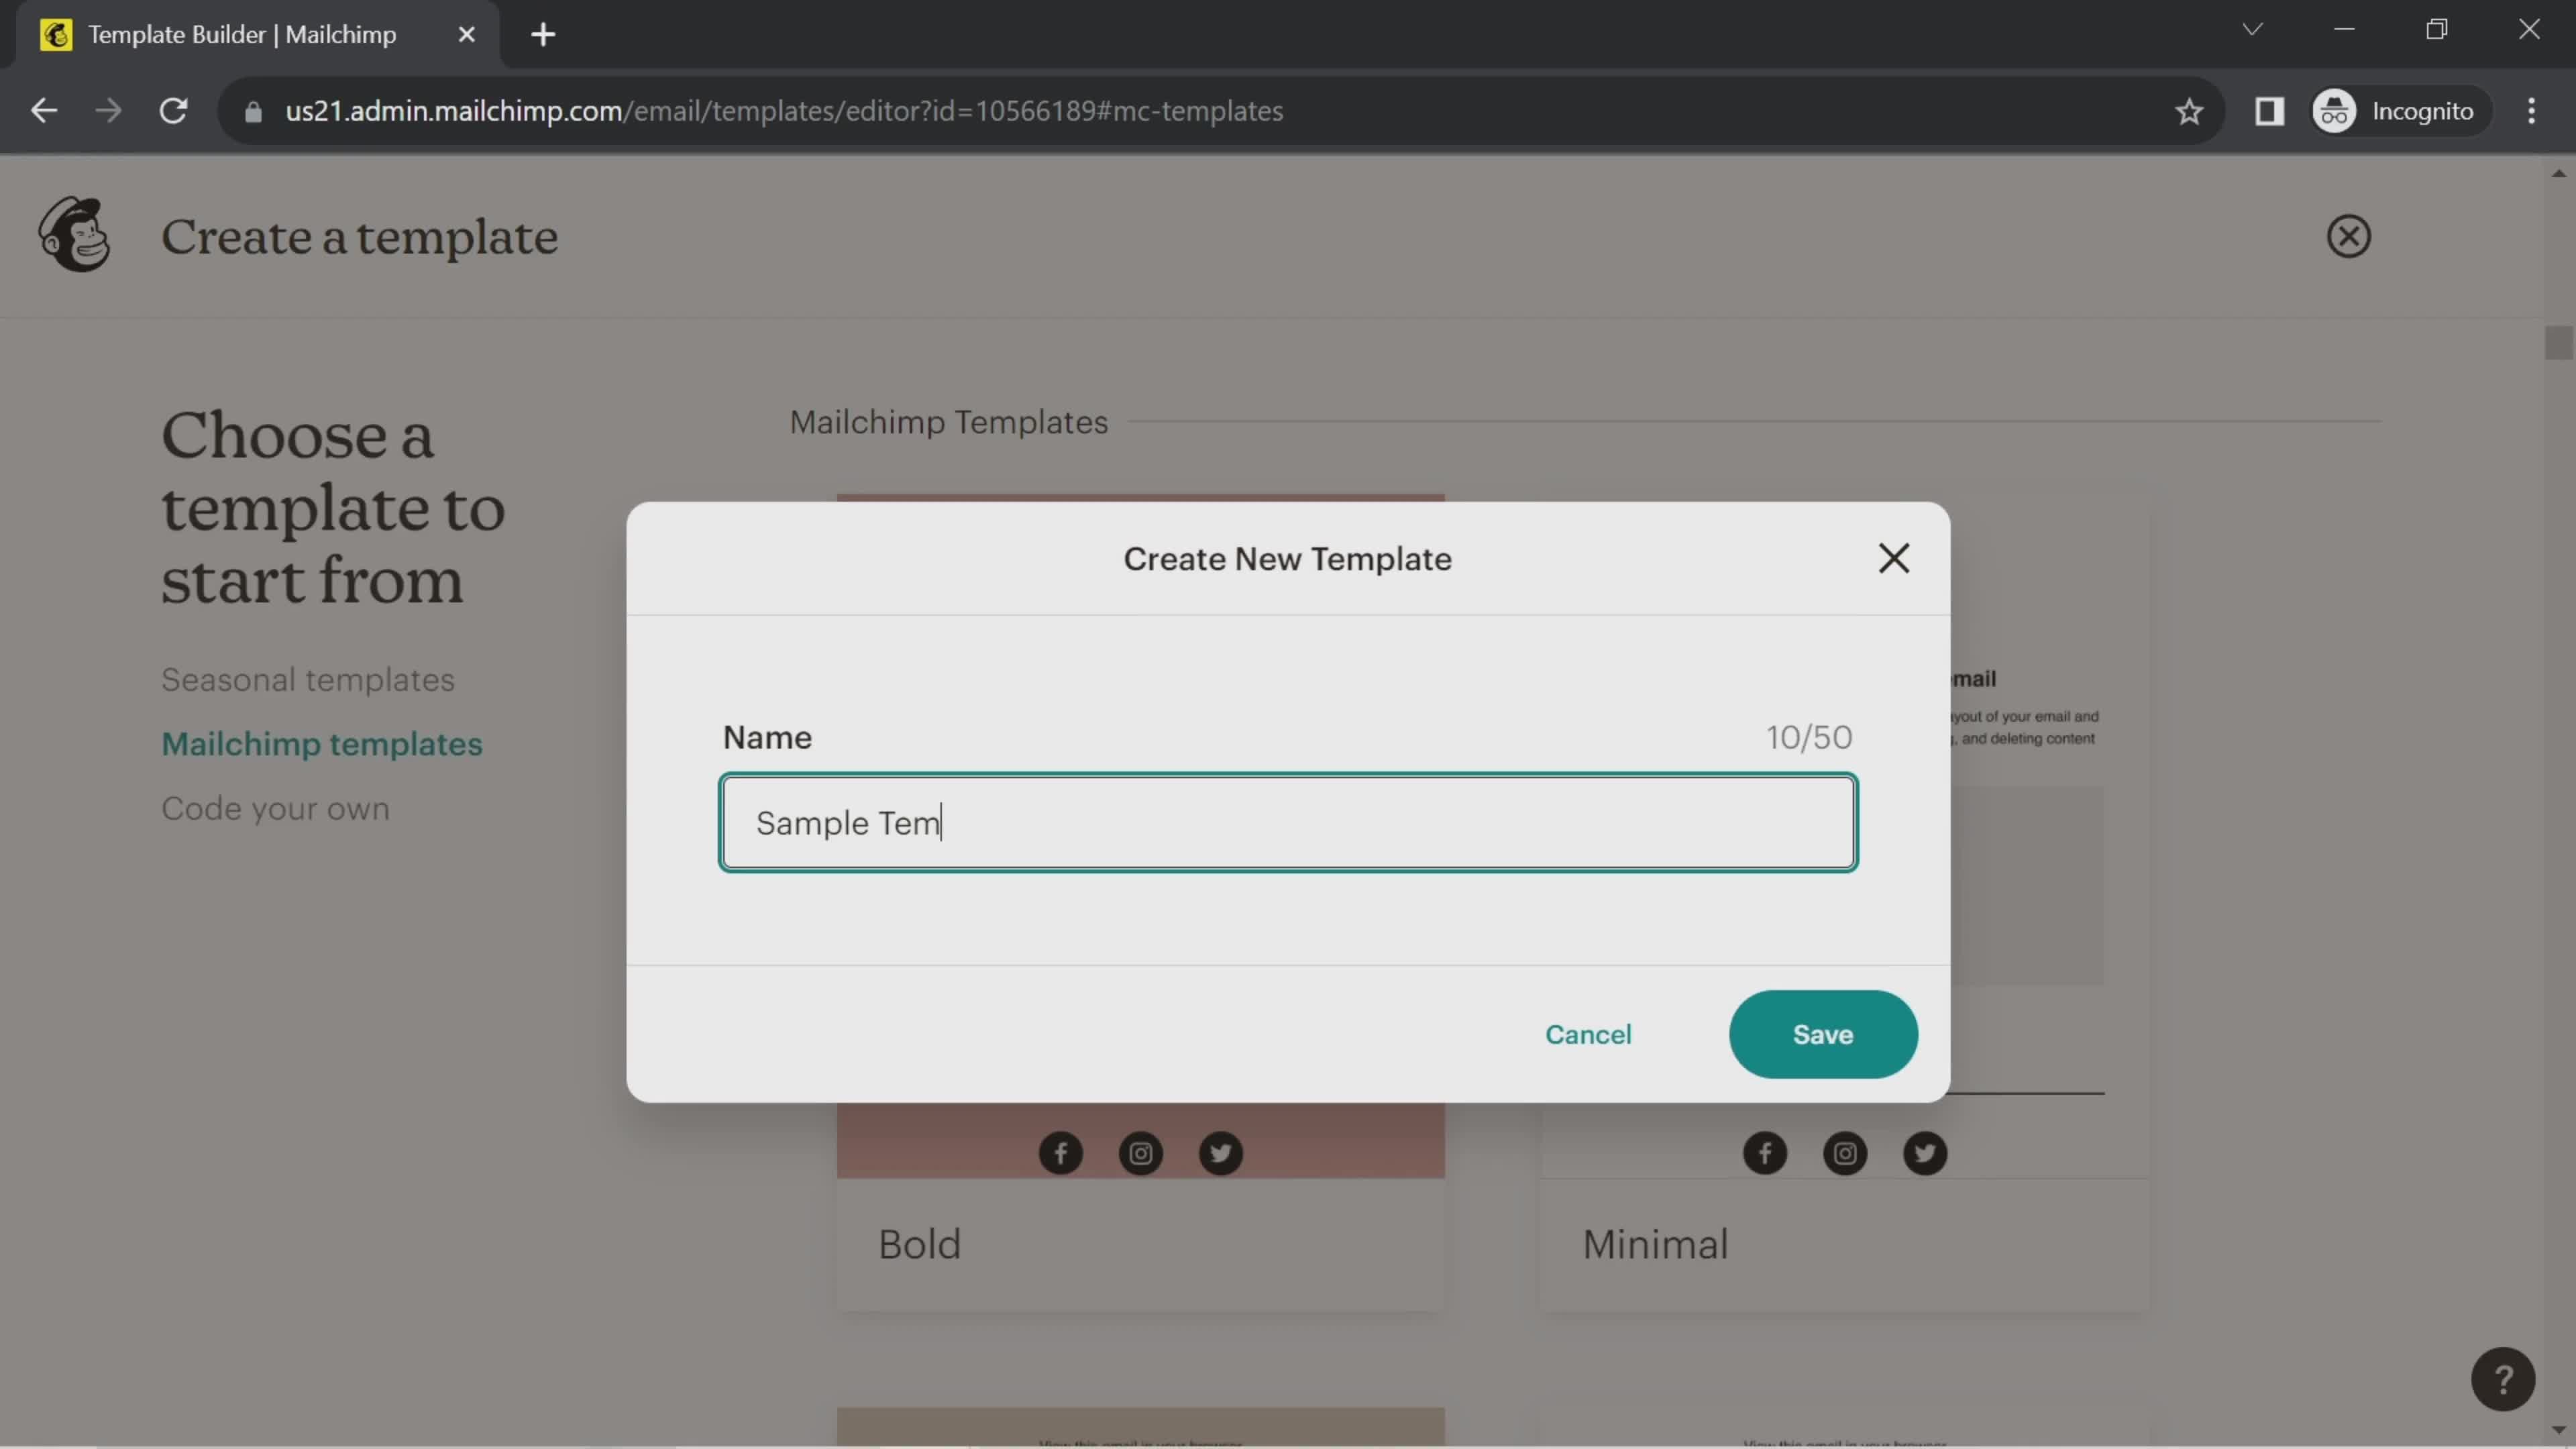Click the 10/50 character counter
The height and width of the screenshot is (1449, 2576).
tap(1808, 737)
